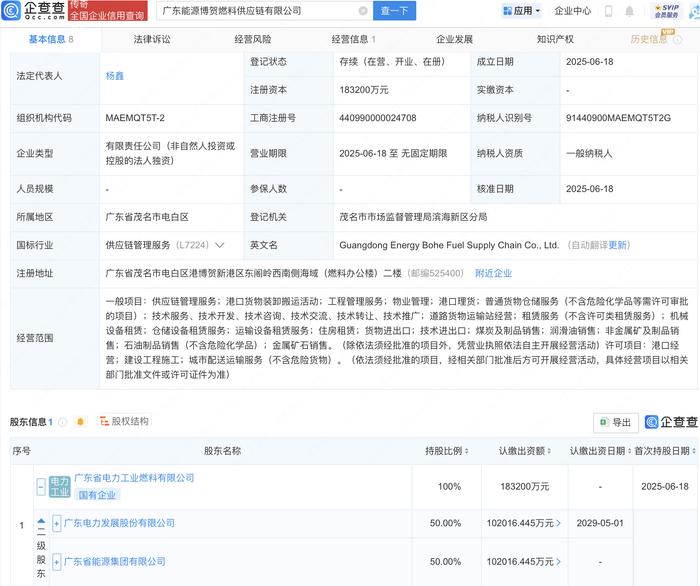Switch to the 企业发展 tab
This screenshot has height=586, width=700.
point(454,40)
